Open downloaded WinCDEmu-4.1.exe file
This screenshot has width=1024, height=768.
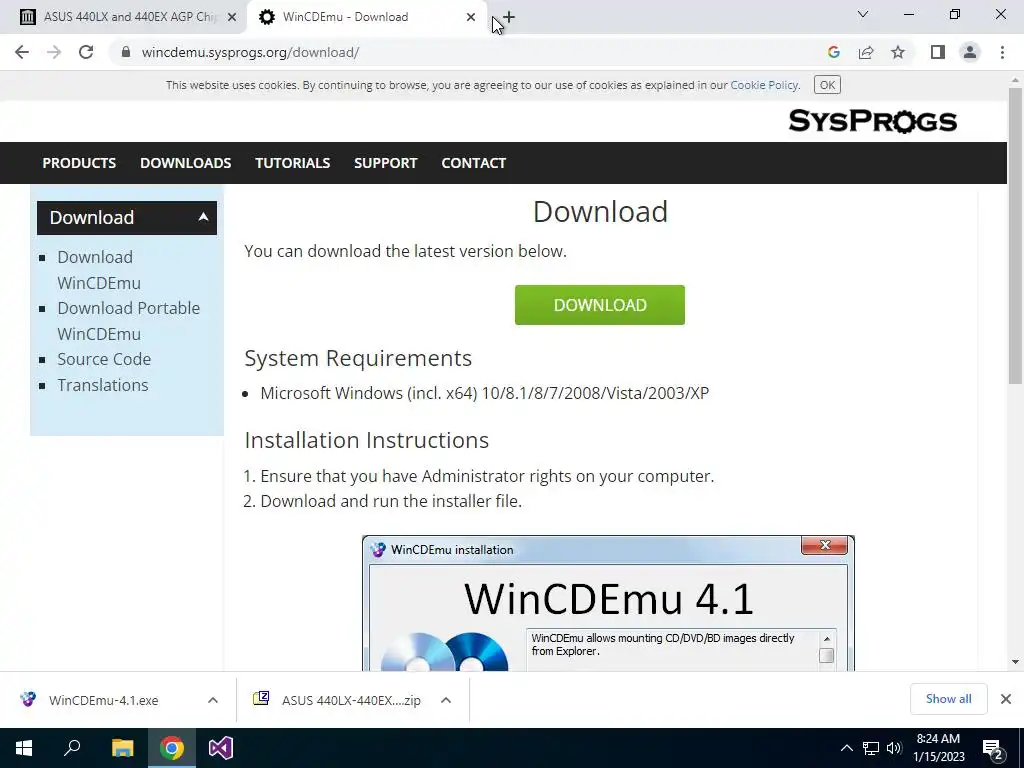point(103,700)
